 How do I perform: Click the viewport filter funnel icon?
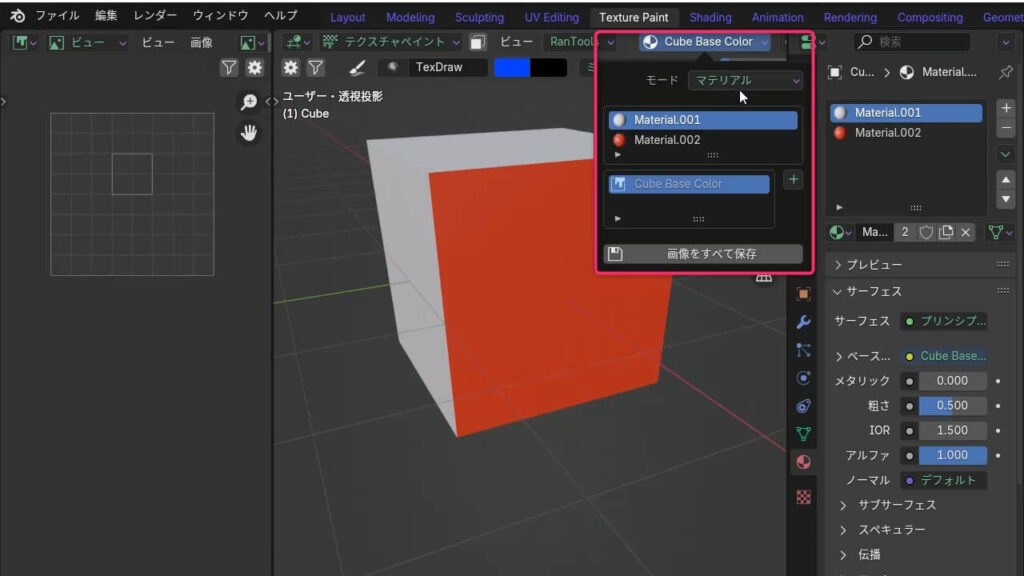coord(315,67)
